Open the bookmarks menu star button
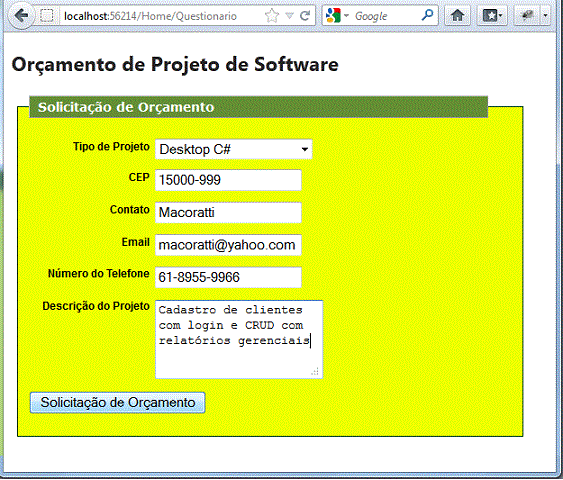 (492, 15)
